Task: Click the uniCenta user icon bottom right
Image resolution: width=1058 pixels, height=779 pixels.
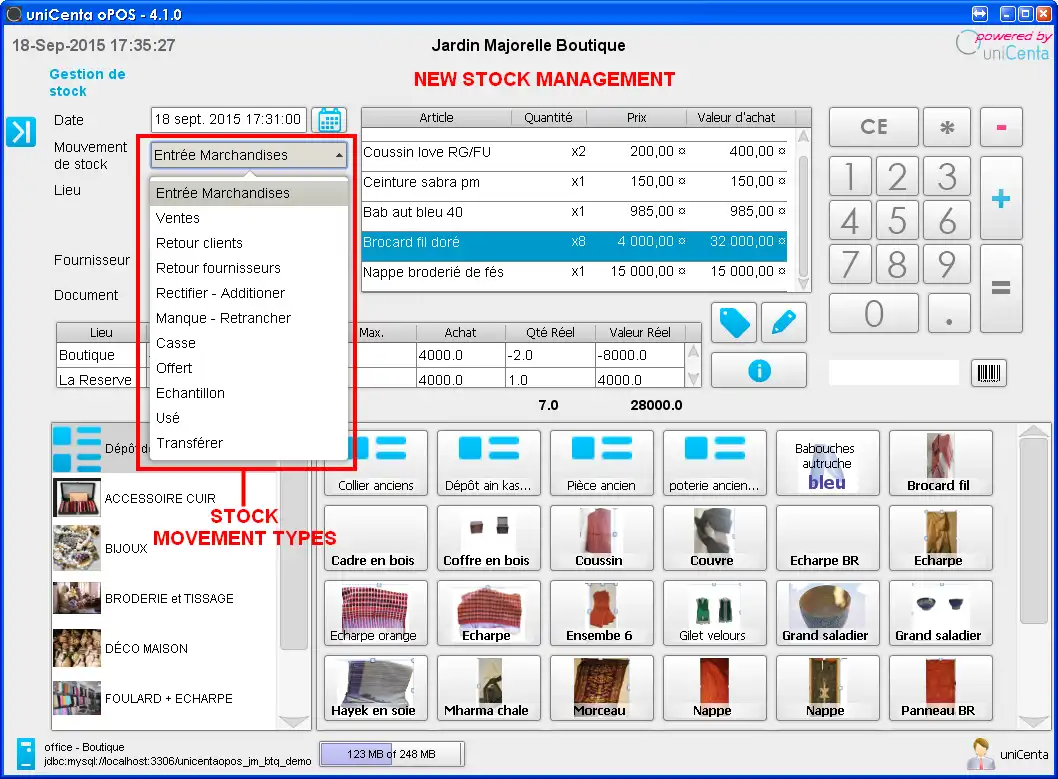Action: [980, 753]
